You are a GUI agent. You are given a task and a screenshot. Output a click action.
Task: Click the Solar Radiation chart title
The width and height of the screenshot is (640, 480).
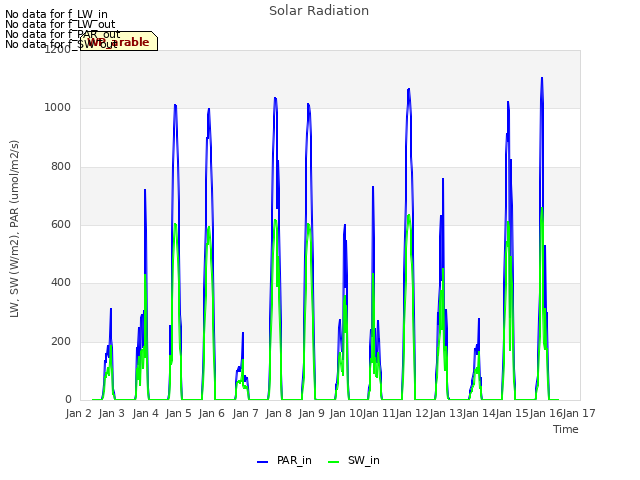pos(319,11)
